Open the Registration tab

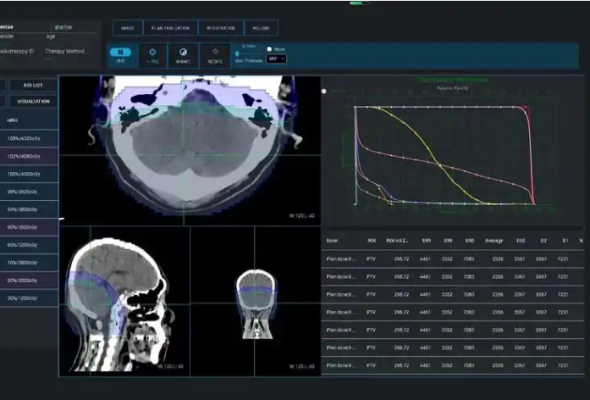coord(221,28)
